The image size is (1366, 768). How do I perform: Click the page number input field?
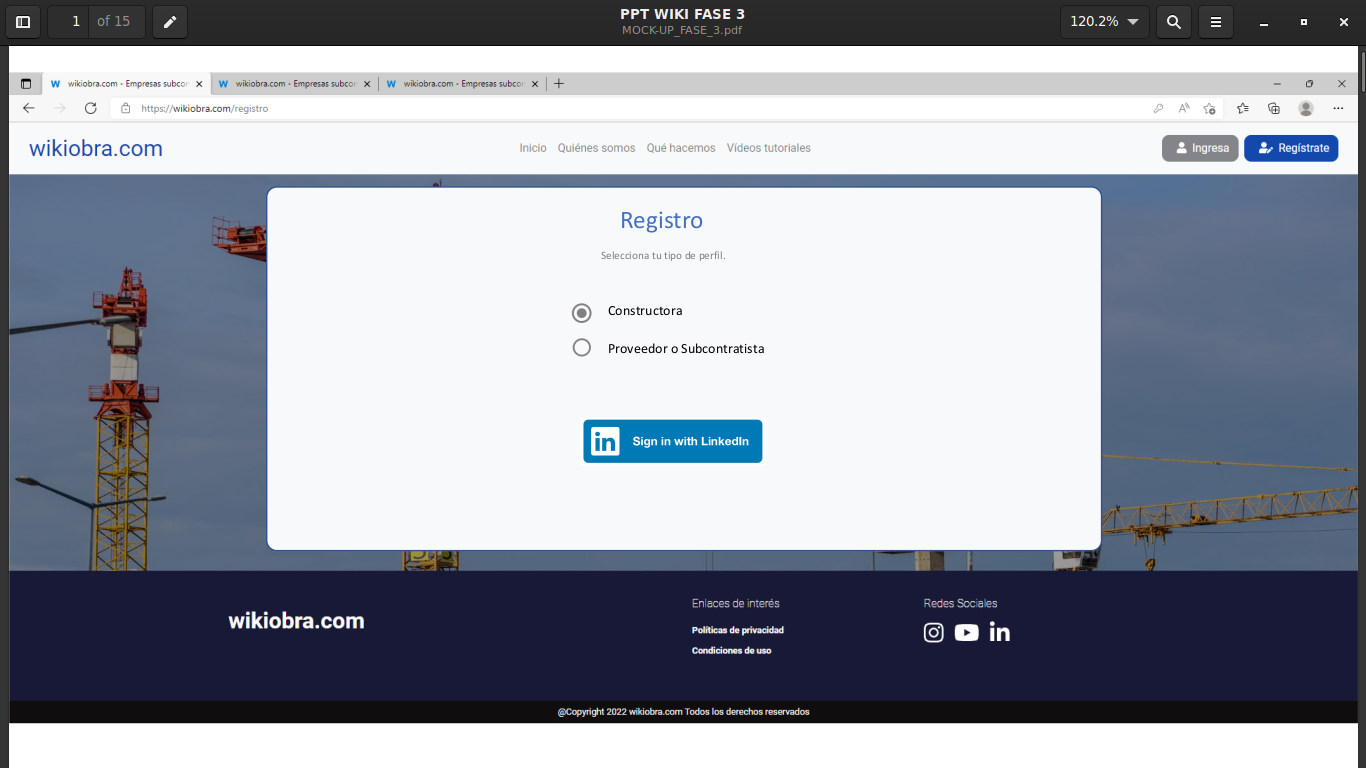70,21
